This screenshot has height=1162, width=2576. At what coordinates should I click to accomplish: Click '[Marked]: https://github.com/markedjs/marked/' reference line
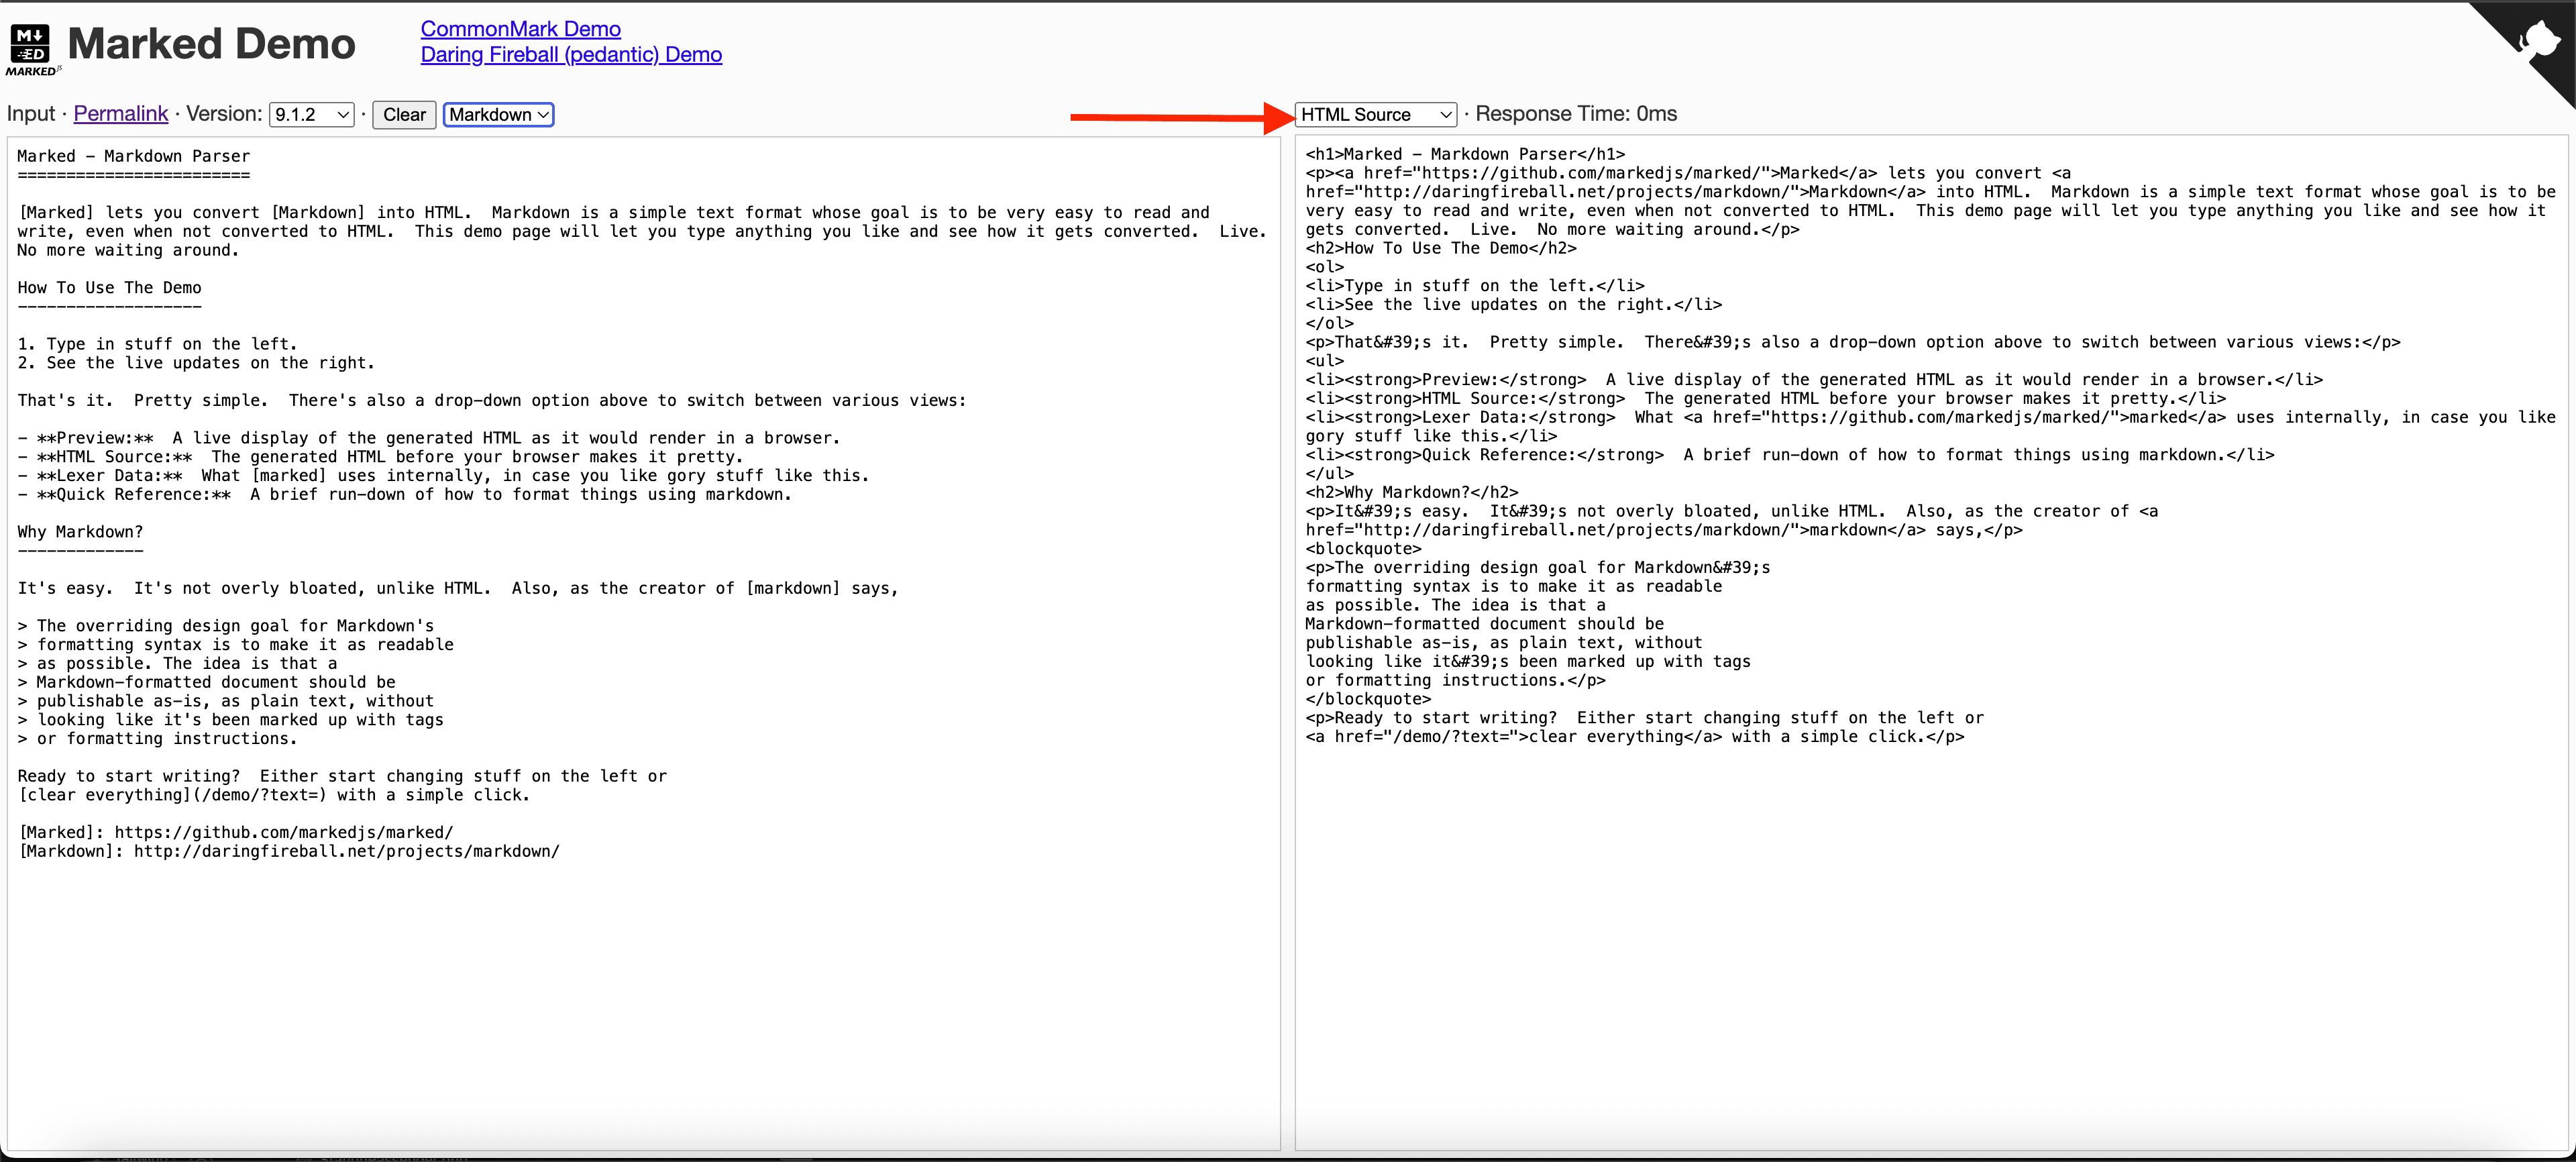235,832
